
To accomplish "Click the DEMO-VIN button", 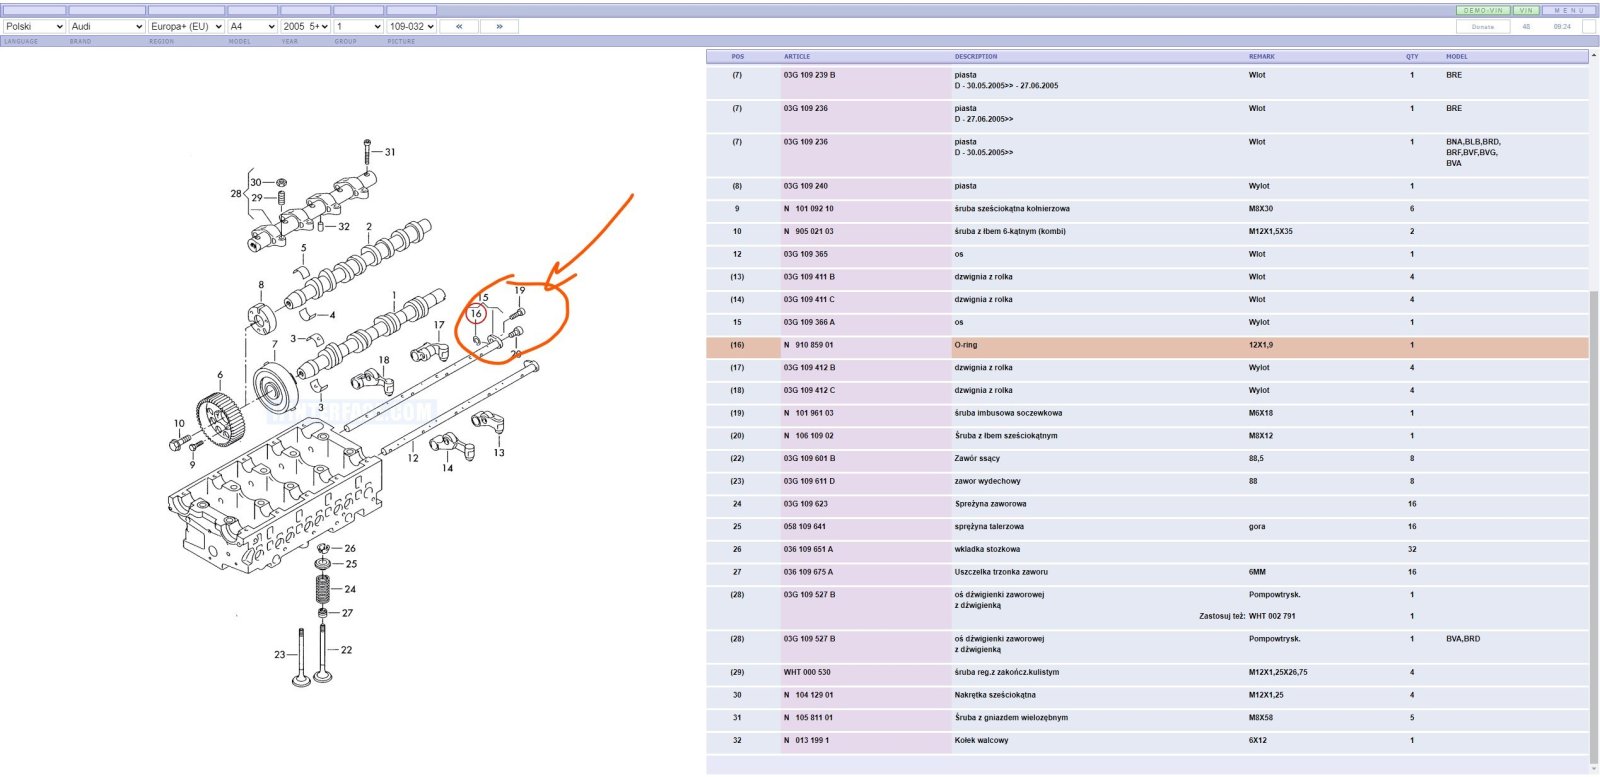I will click(x=1483, y=10).
